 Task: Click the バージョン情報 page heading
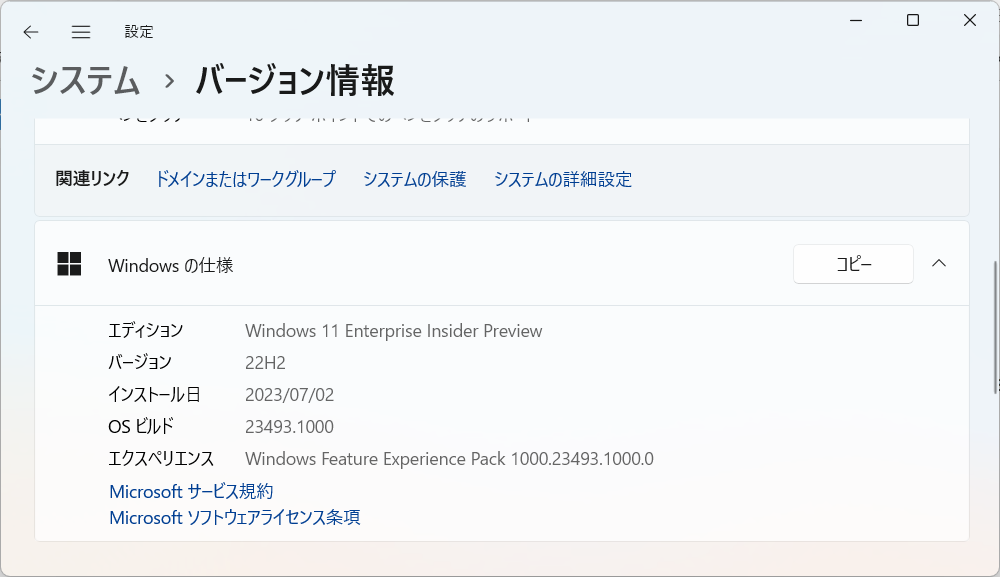point(295,81)
